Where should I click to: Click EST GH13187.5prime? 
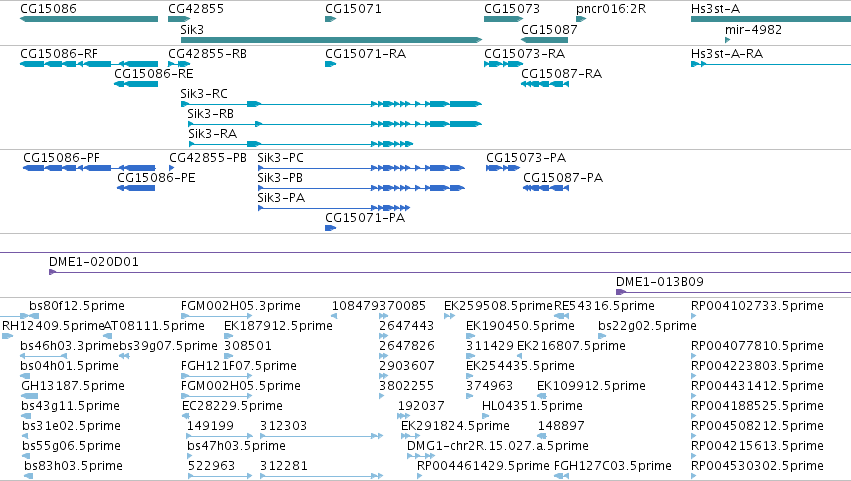click(73, 387)
